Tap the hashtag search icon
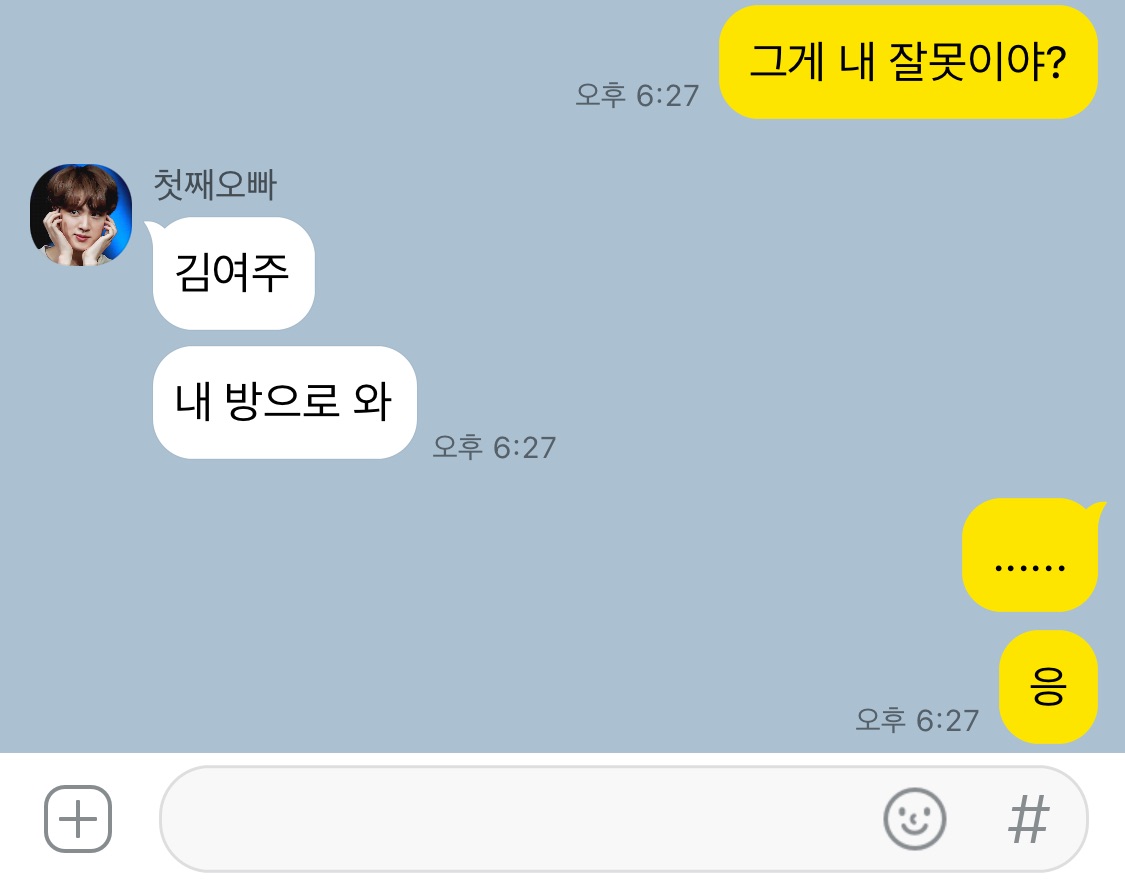This screenshot has width=1125, height=889. [1029, 819]
